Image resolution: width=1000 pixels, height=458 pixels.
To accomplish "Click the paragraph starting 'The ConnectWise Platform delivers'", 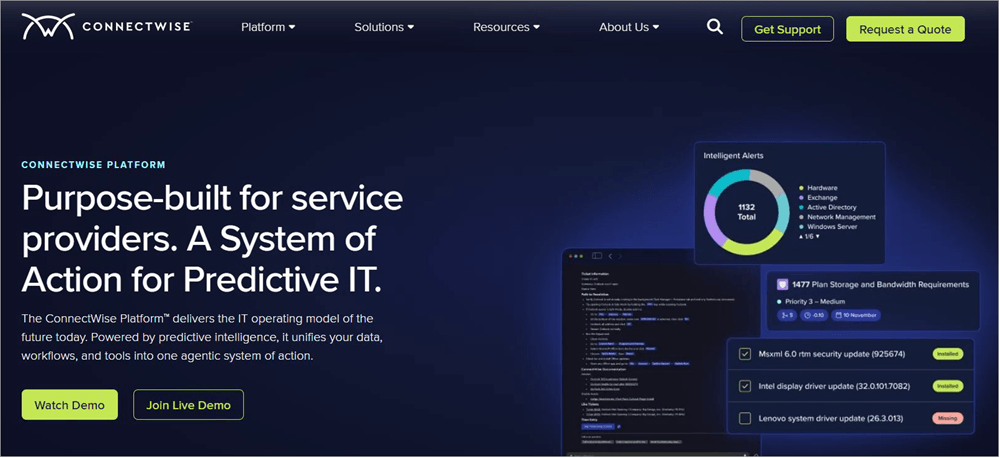I will coord(202,337).
